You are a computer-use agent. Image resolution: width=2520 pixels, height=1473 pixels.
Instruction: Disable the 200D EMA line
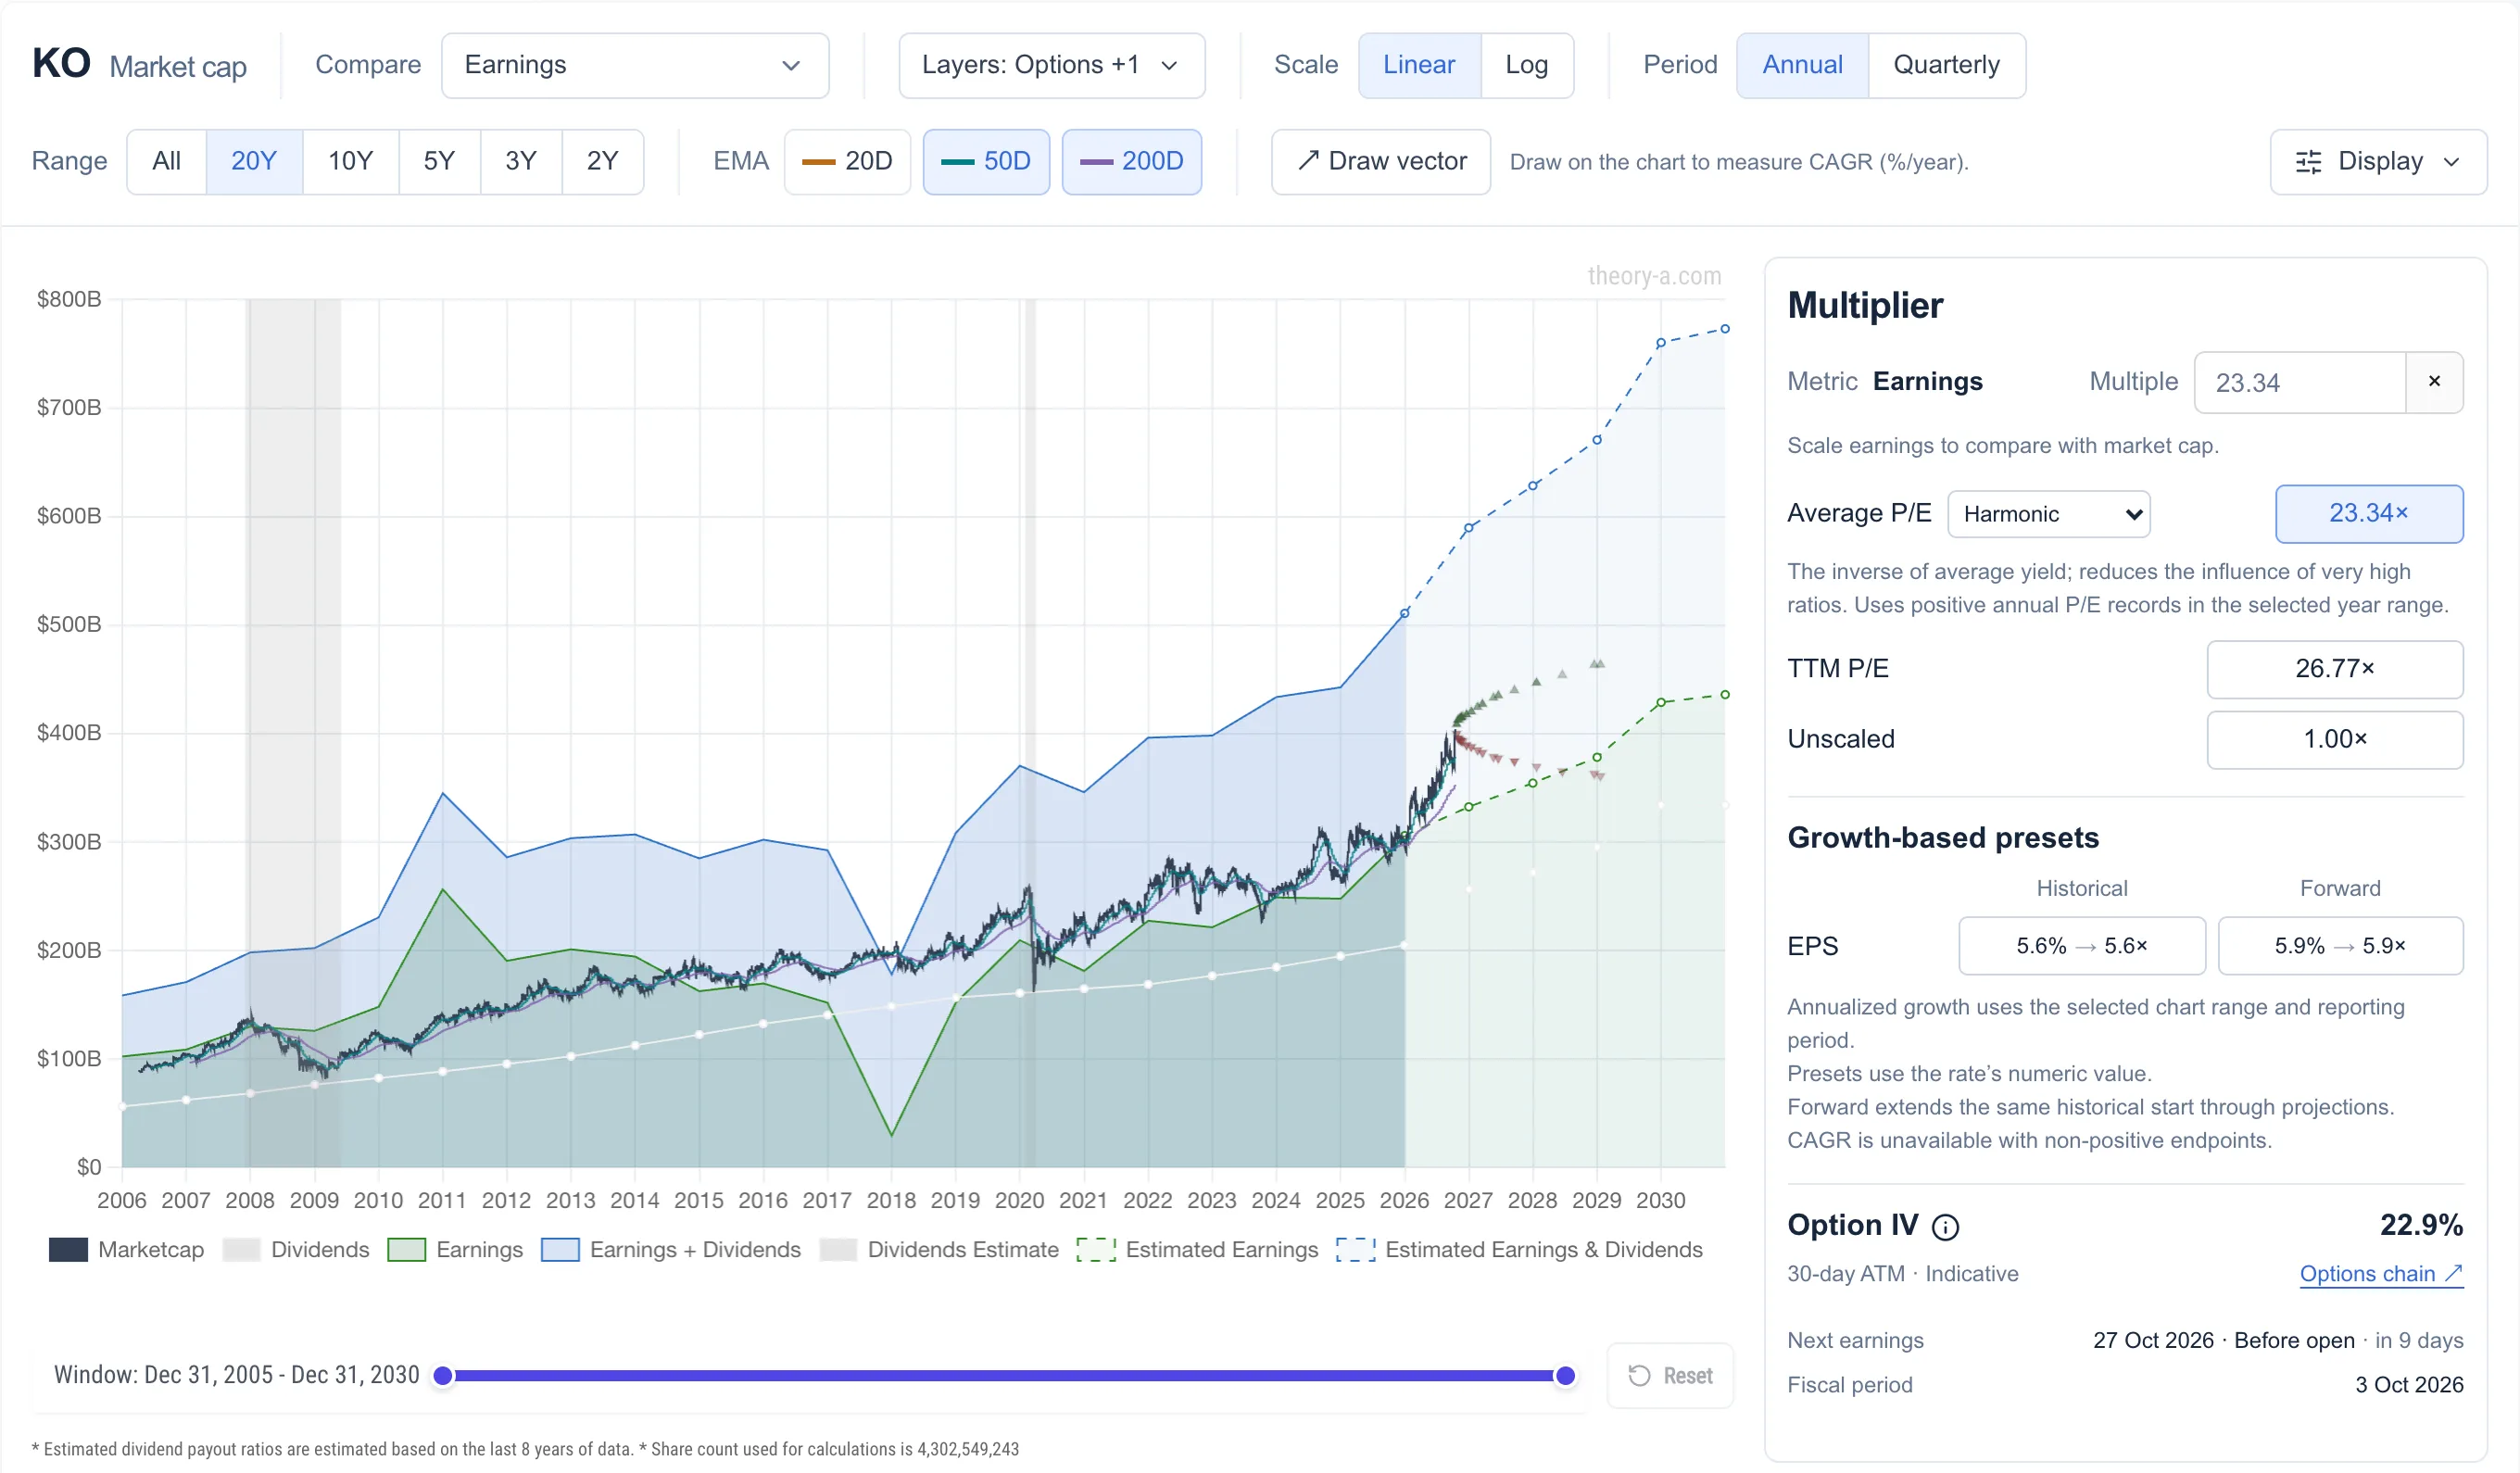(1131, 162)
